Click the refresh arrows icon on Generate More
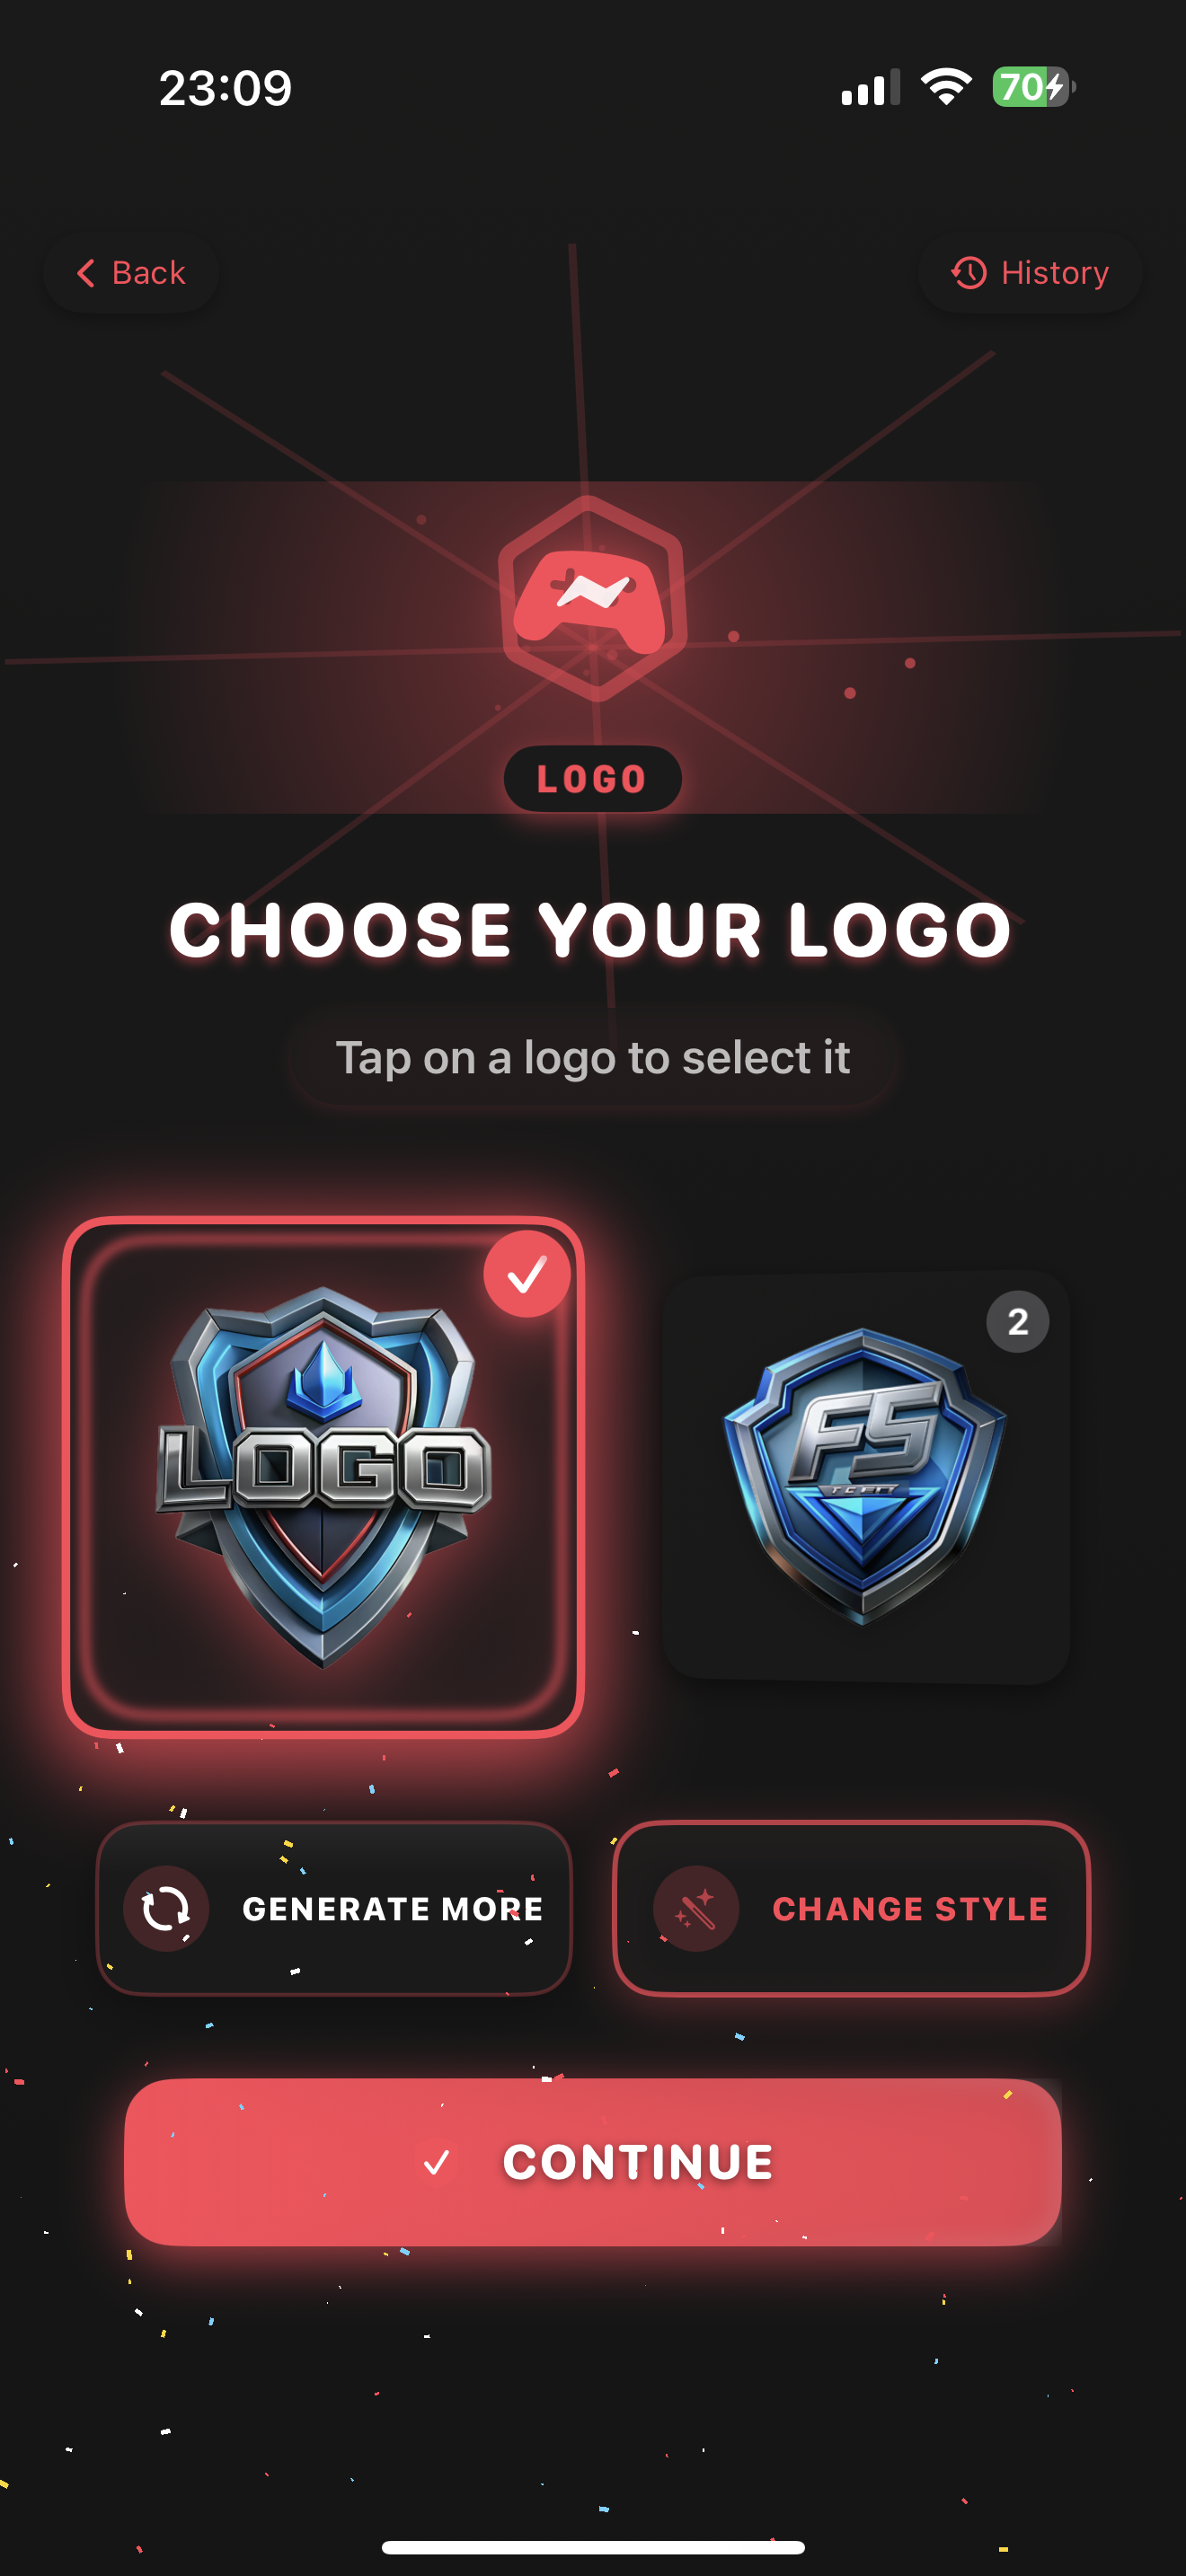Screen dimensions: 1186x2576 pos(166,1908)
